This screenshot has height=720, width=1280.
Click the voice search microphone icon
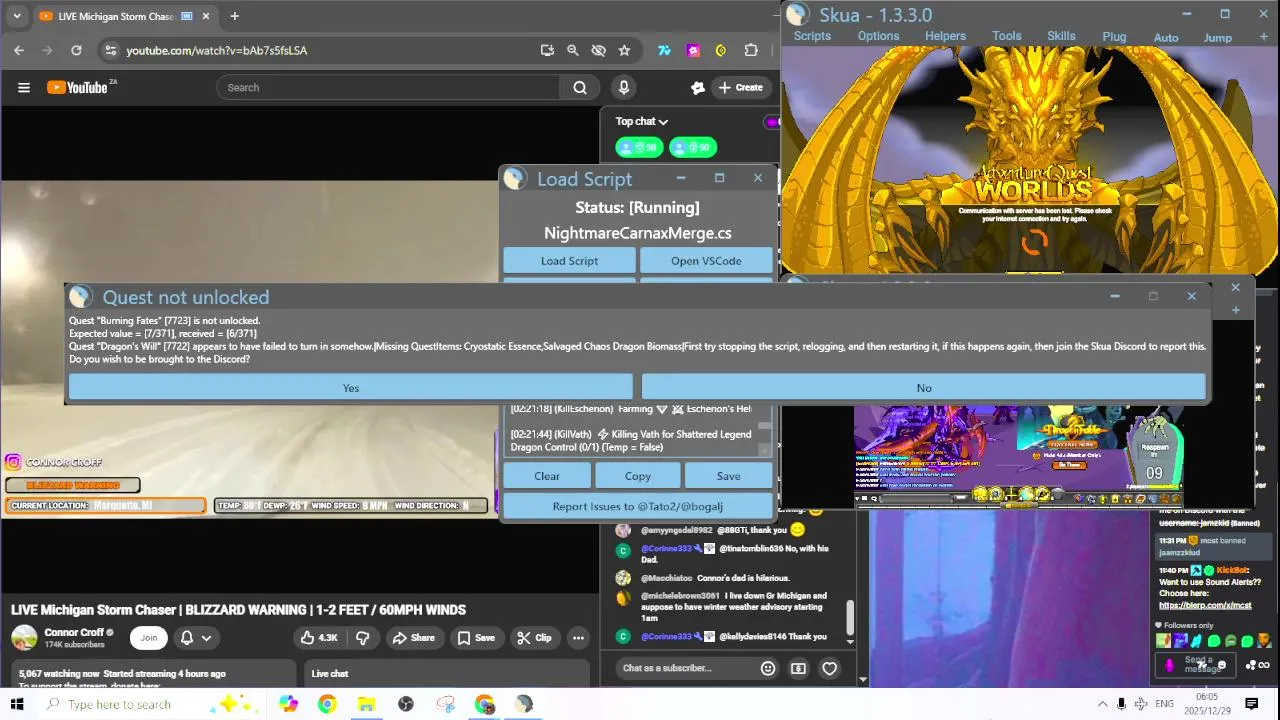point(623,87)
